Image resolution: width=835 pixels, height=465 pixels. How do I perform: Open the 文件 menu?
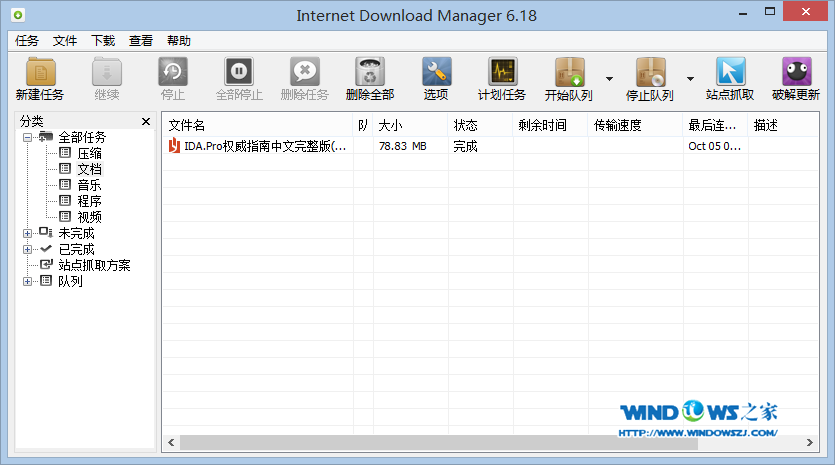pos(65,41)
